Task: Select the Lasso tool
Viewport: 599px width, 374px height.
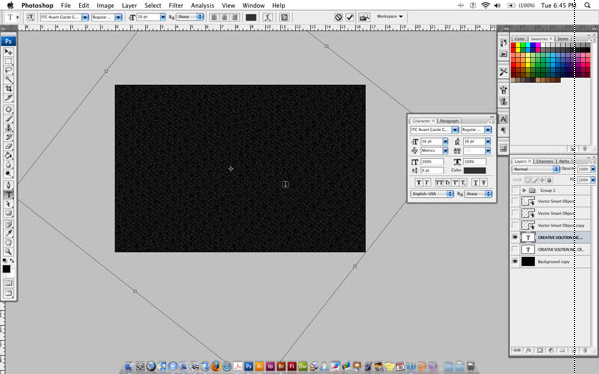Action: tap(8, 70)
